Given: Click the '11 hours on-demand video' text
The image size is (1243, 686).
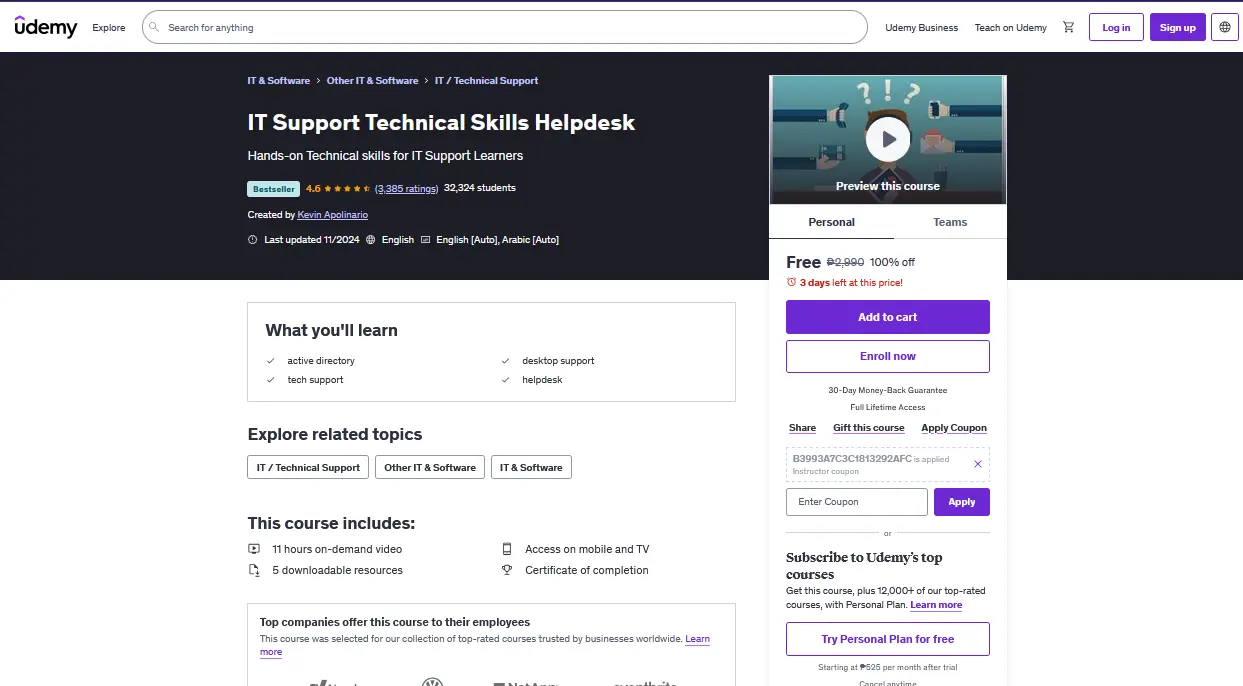Looking at the screenshot, I should click(337, 549).
